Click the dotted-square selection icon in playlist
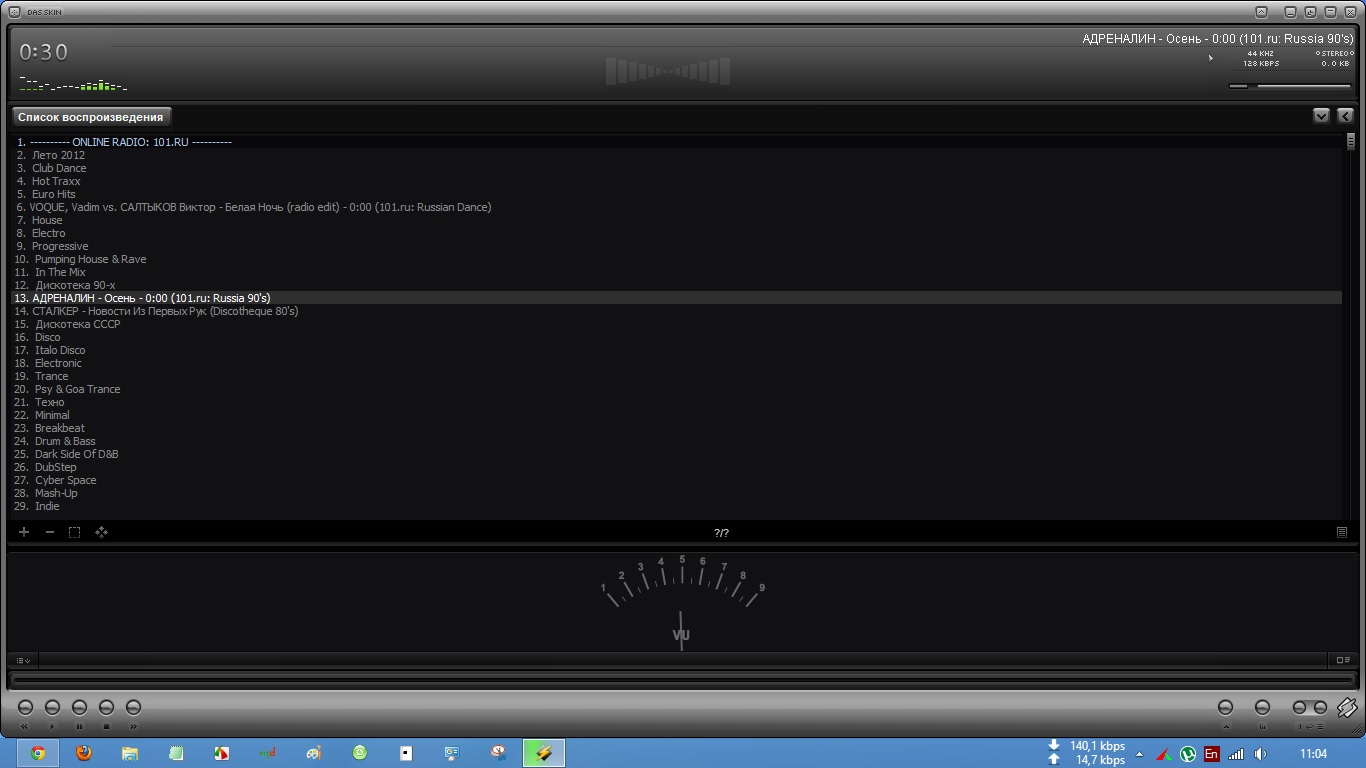This screenshot has height=768, width=1366. 74,532
